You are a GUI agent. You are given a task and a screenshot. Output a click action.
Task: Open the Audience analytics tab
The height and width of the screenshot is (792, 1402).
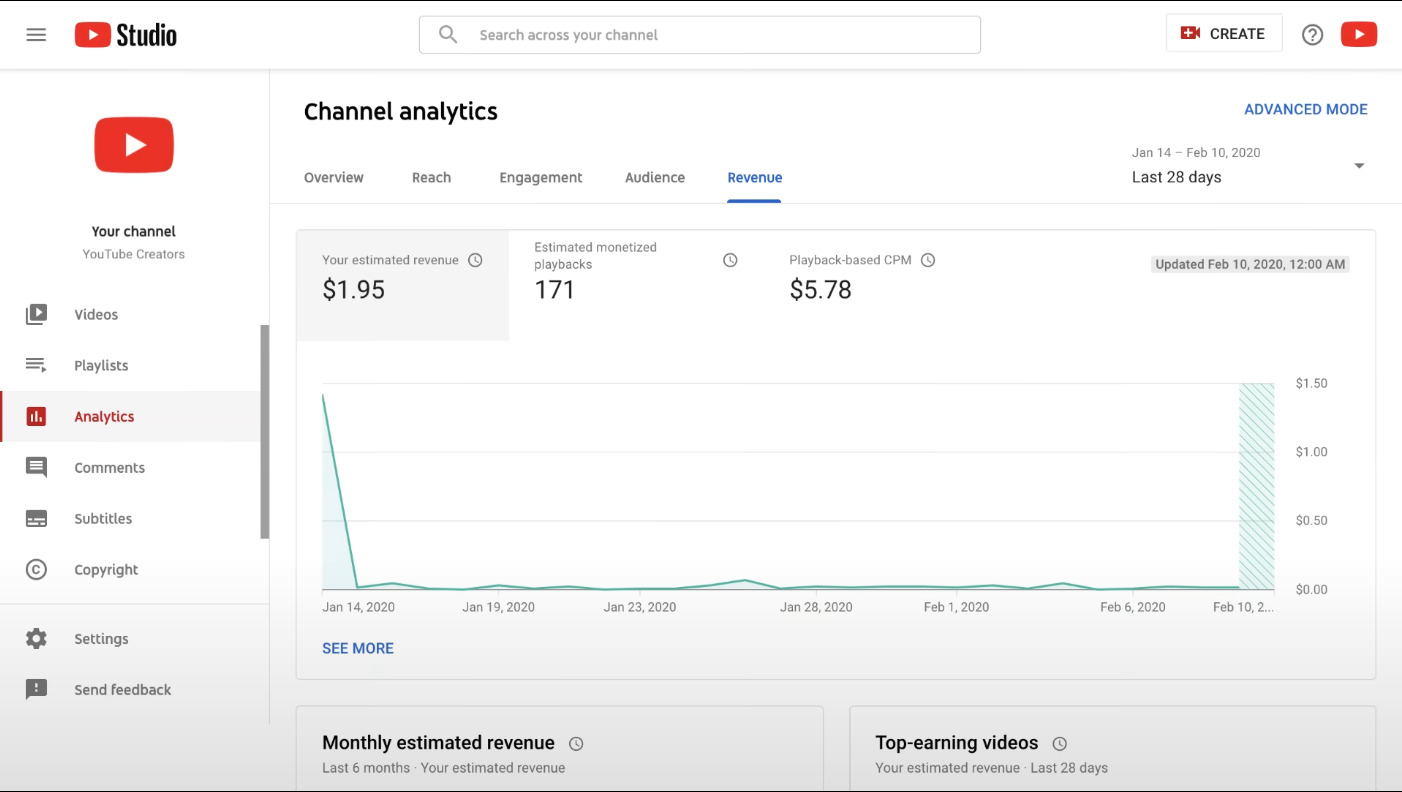tap(654, 177)
